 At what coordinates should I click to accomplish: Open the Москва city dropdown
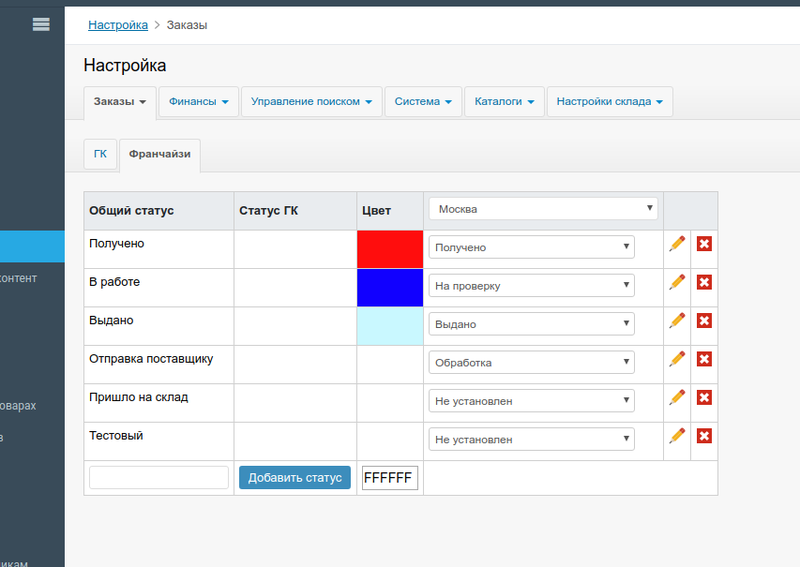pyautogui.click(x=543, y=209)
